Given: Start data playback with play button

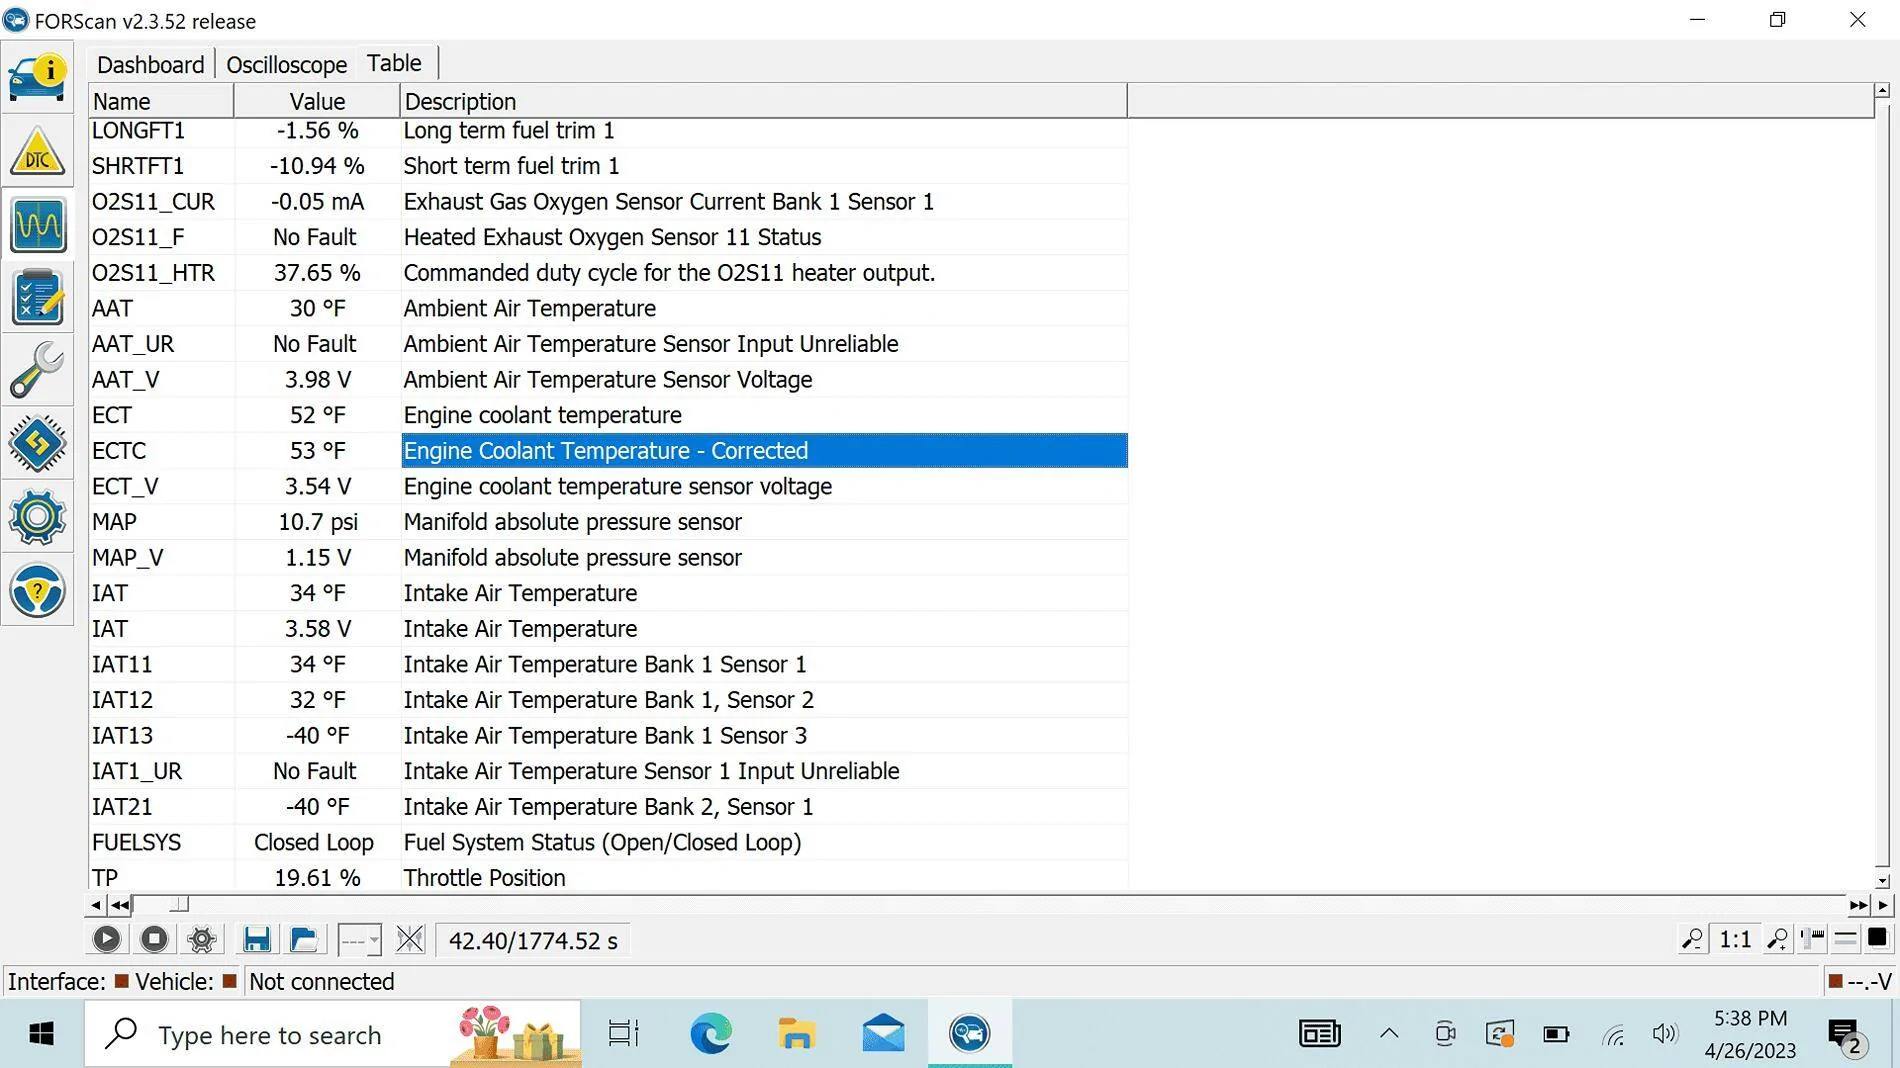Looking at the screenshot, I should [x=106, y=939].
